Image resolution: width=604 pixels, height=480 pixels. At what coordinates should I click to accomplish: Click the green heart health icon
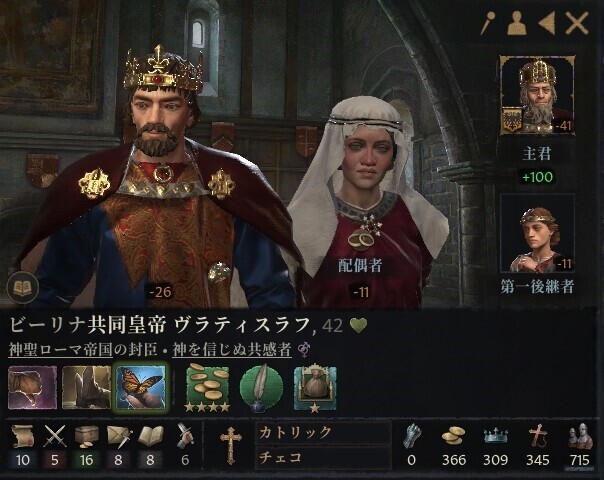358,326
